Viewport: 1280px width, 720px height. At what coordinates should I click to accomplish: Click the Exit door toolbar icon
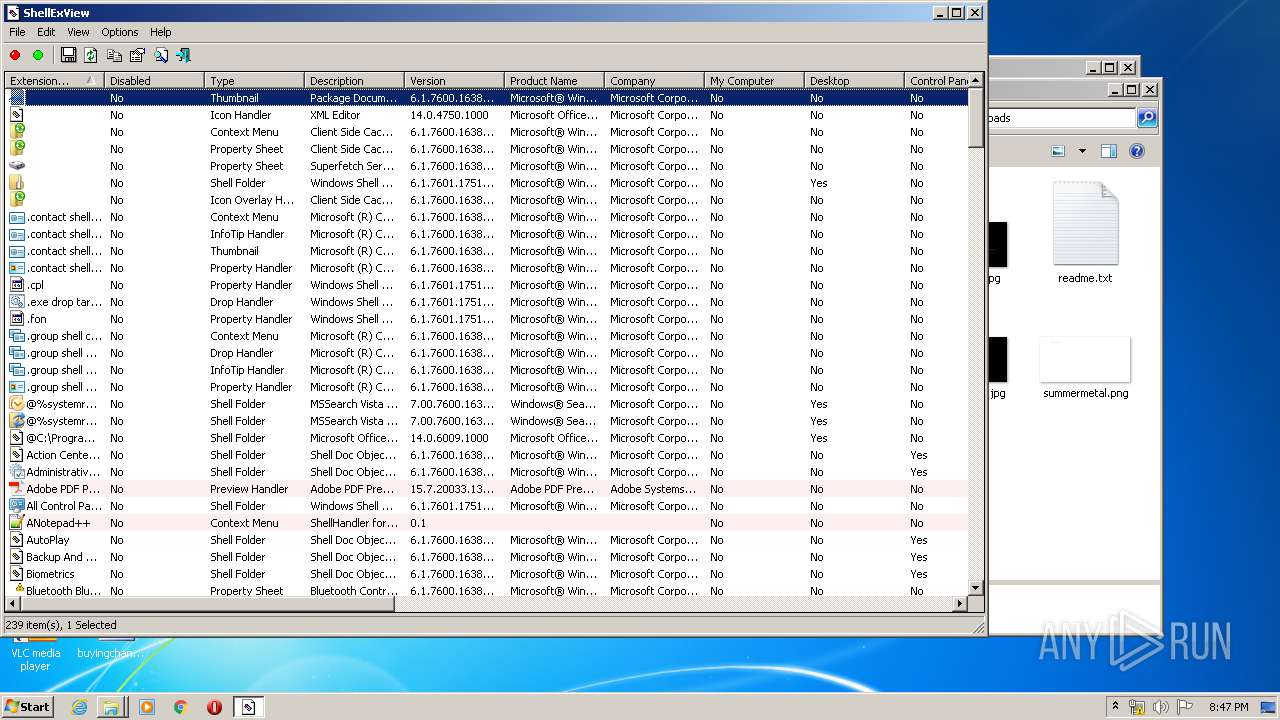[x=183, y=56]
